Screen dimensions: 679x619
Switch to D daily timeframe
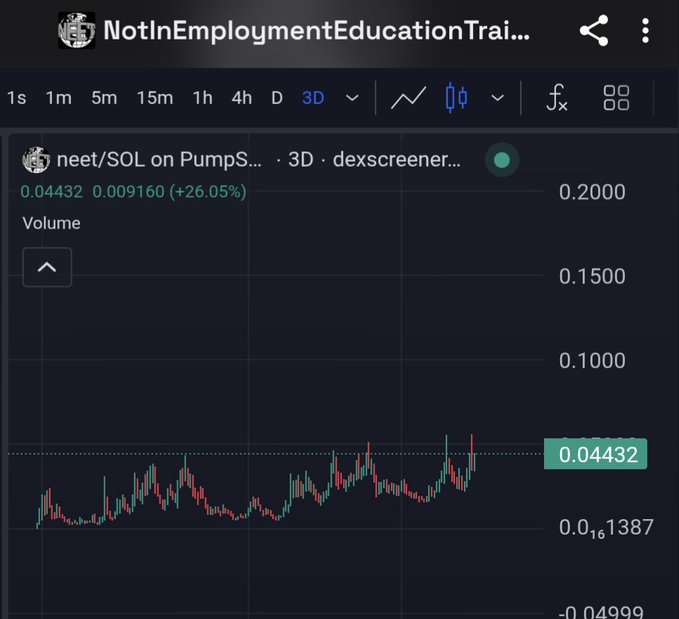point(277,98)
